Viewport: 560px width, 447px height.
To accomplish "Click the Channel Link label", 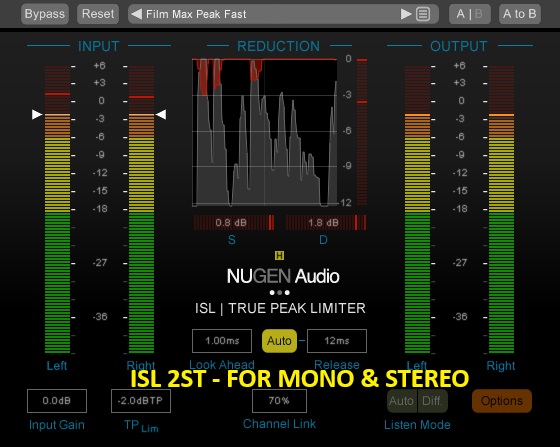I will tap(279, 424).
